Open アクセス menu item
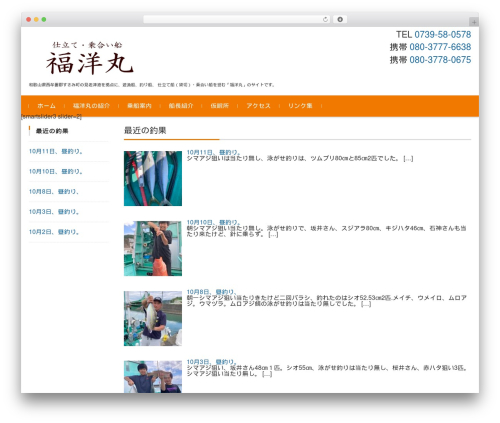Viewport: 500px width, 423px height. pyautogui.click(x=258, y=106)
